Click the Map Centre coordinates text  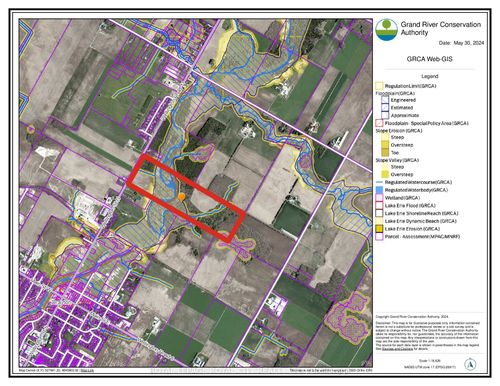click(x=49, y=370)
